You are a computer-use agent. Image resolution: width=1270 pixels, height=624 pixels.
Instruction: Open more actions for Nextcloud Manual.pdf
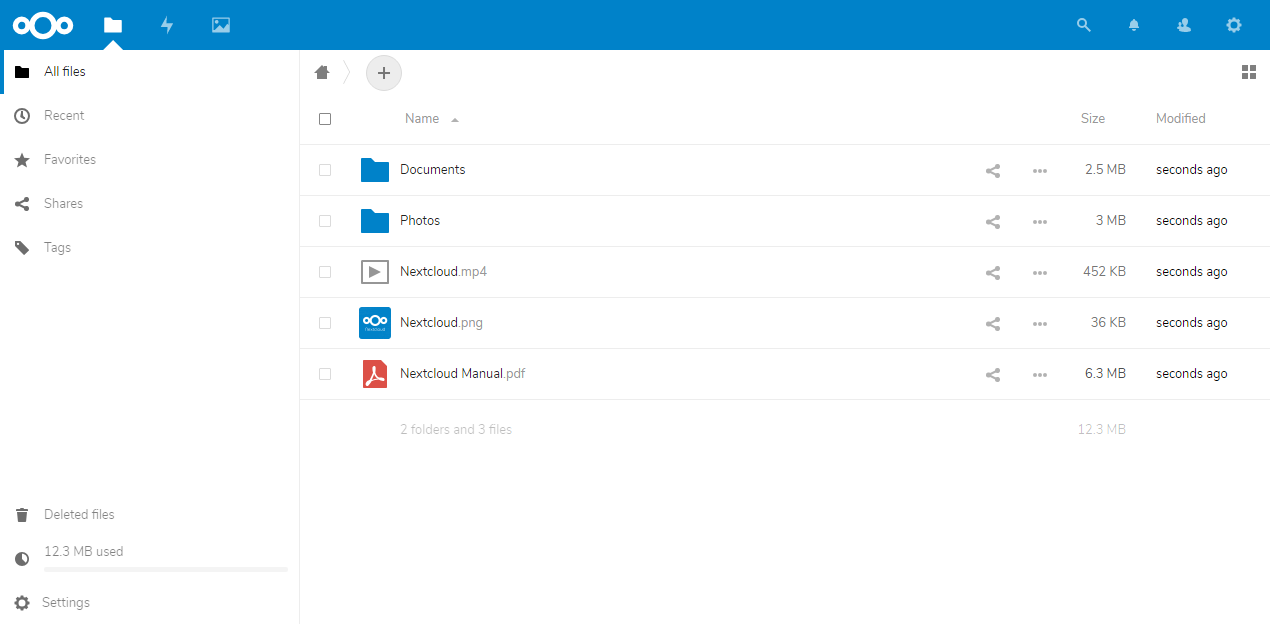1040,375
